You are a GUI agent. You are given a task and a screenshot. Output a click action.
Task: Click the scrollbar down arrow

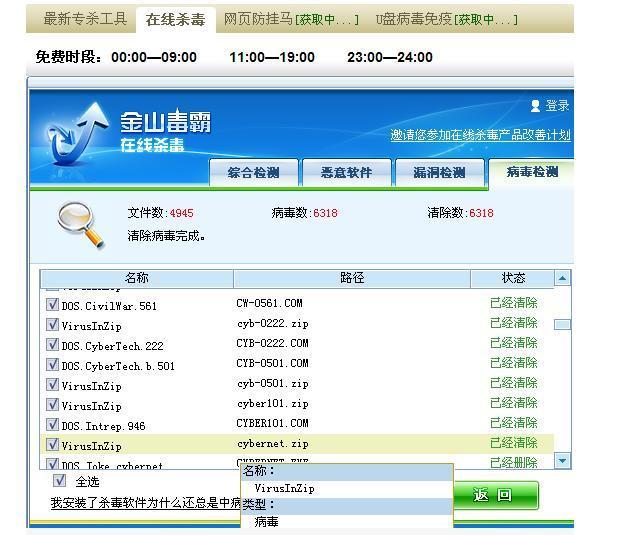pyautogui.click(x=562, y=461)
